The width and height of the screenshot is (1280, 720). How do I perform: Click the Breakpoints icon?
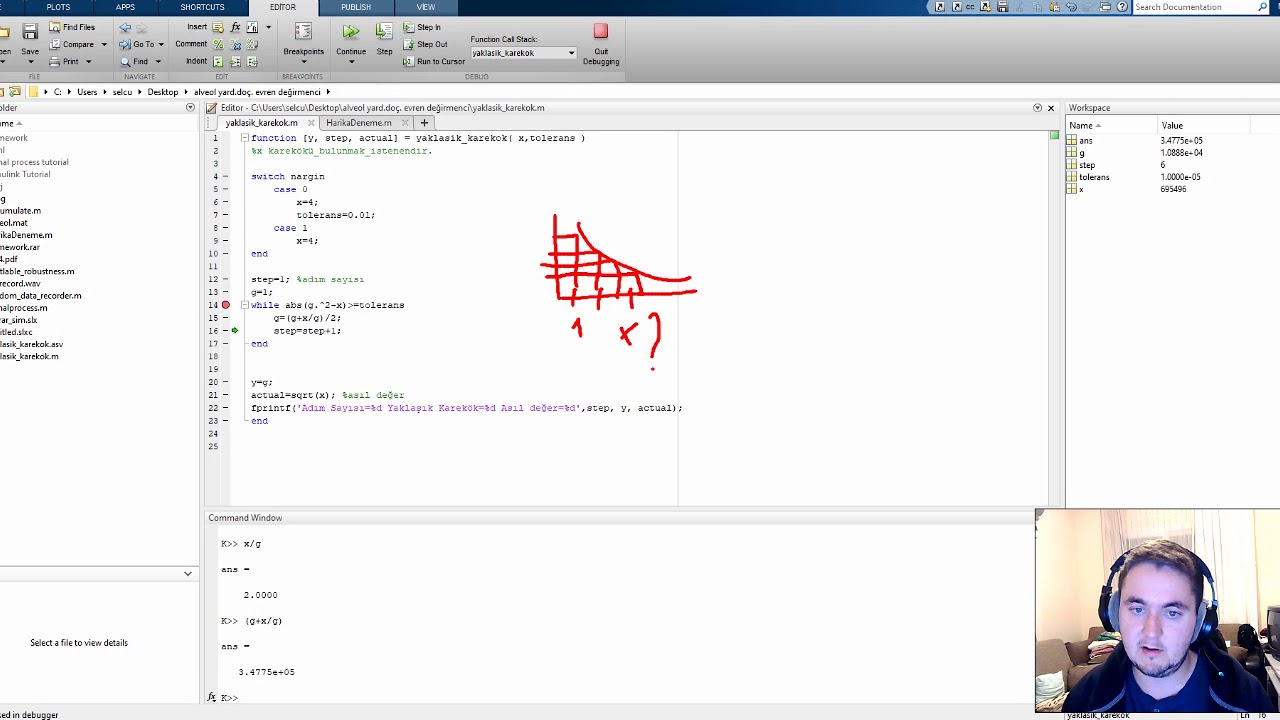(303, 32)
